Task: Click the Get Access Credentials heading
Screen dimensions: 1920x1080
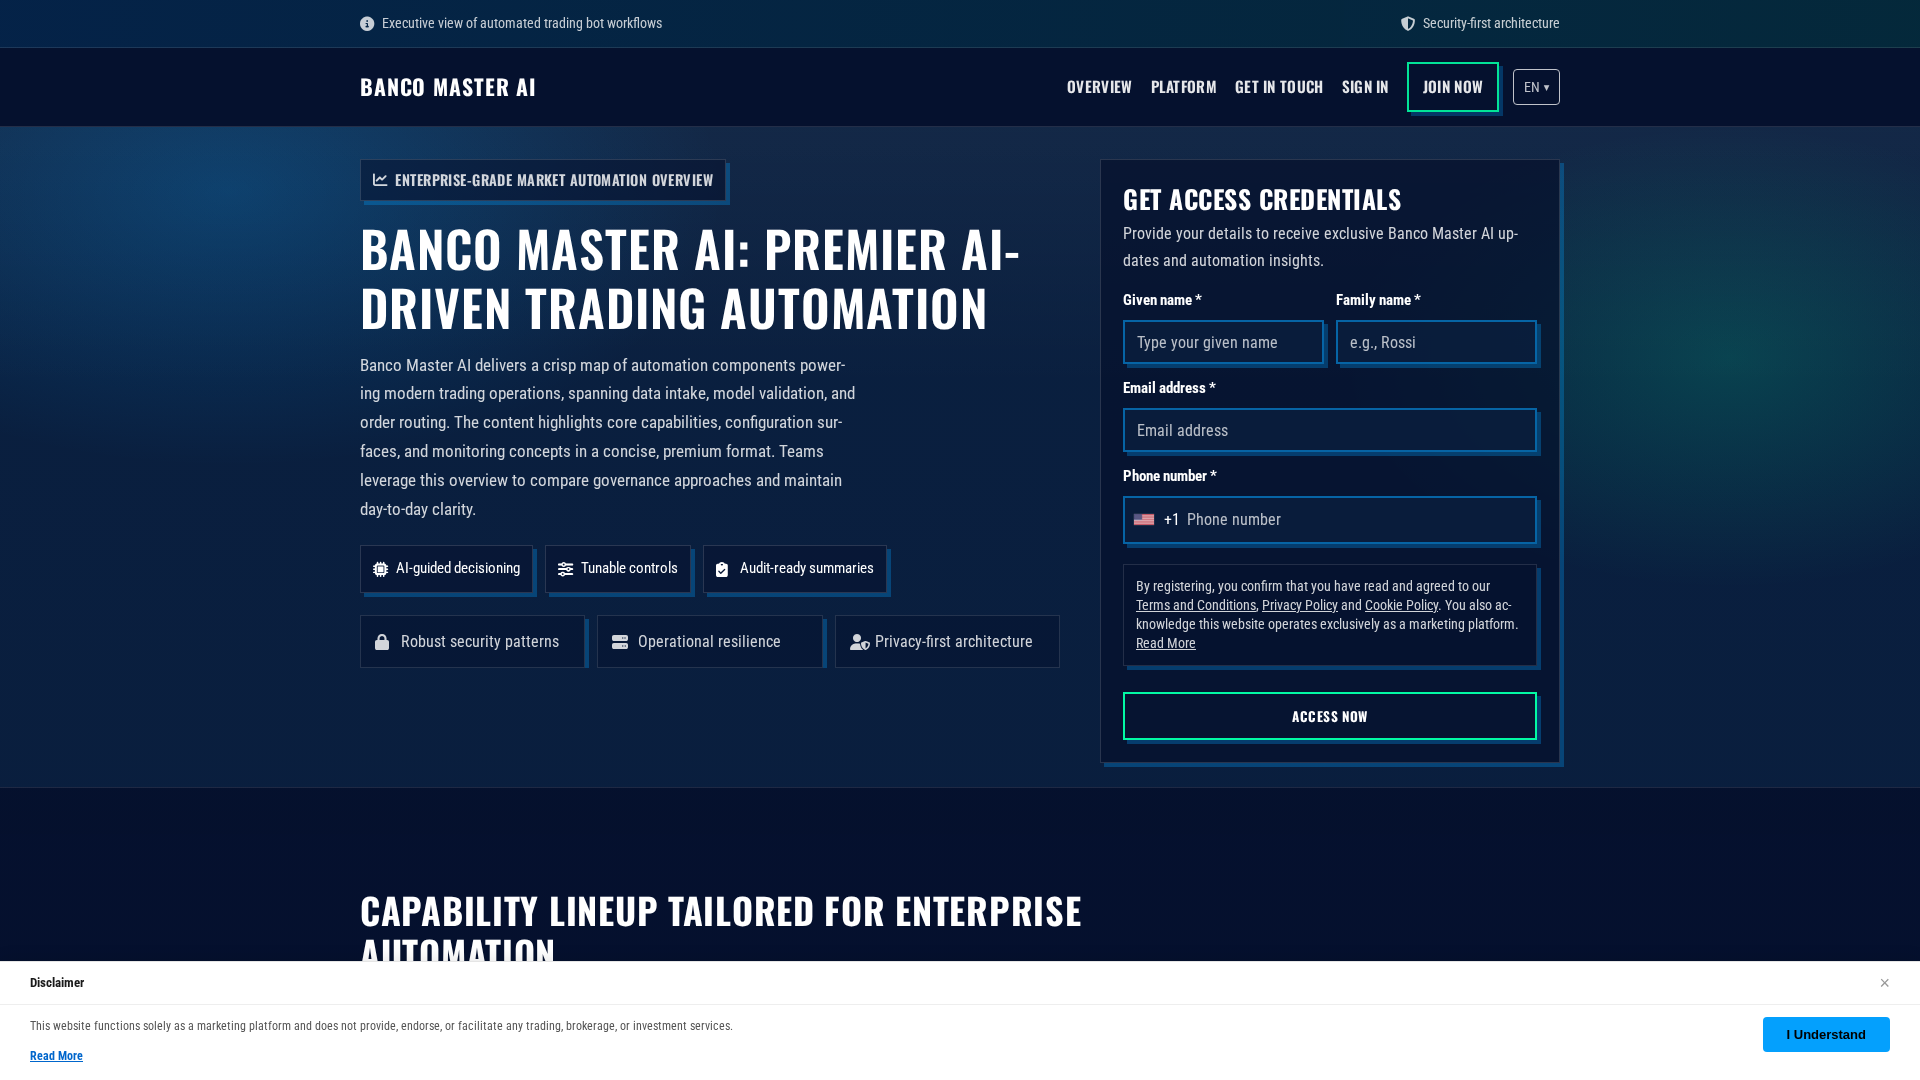Action: tap(1262, 200)
